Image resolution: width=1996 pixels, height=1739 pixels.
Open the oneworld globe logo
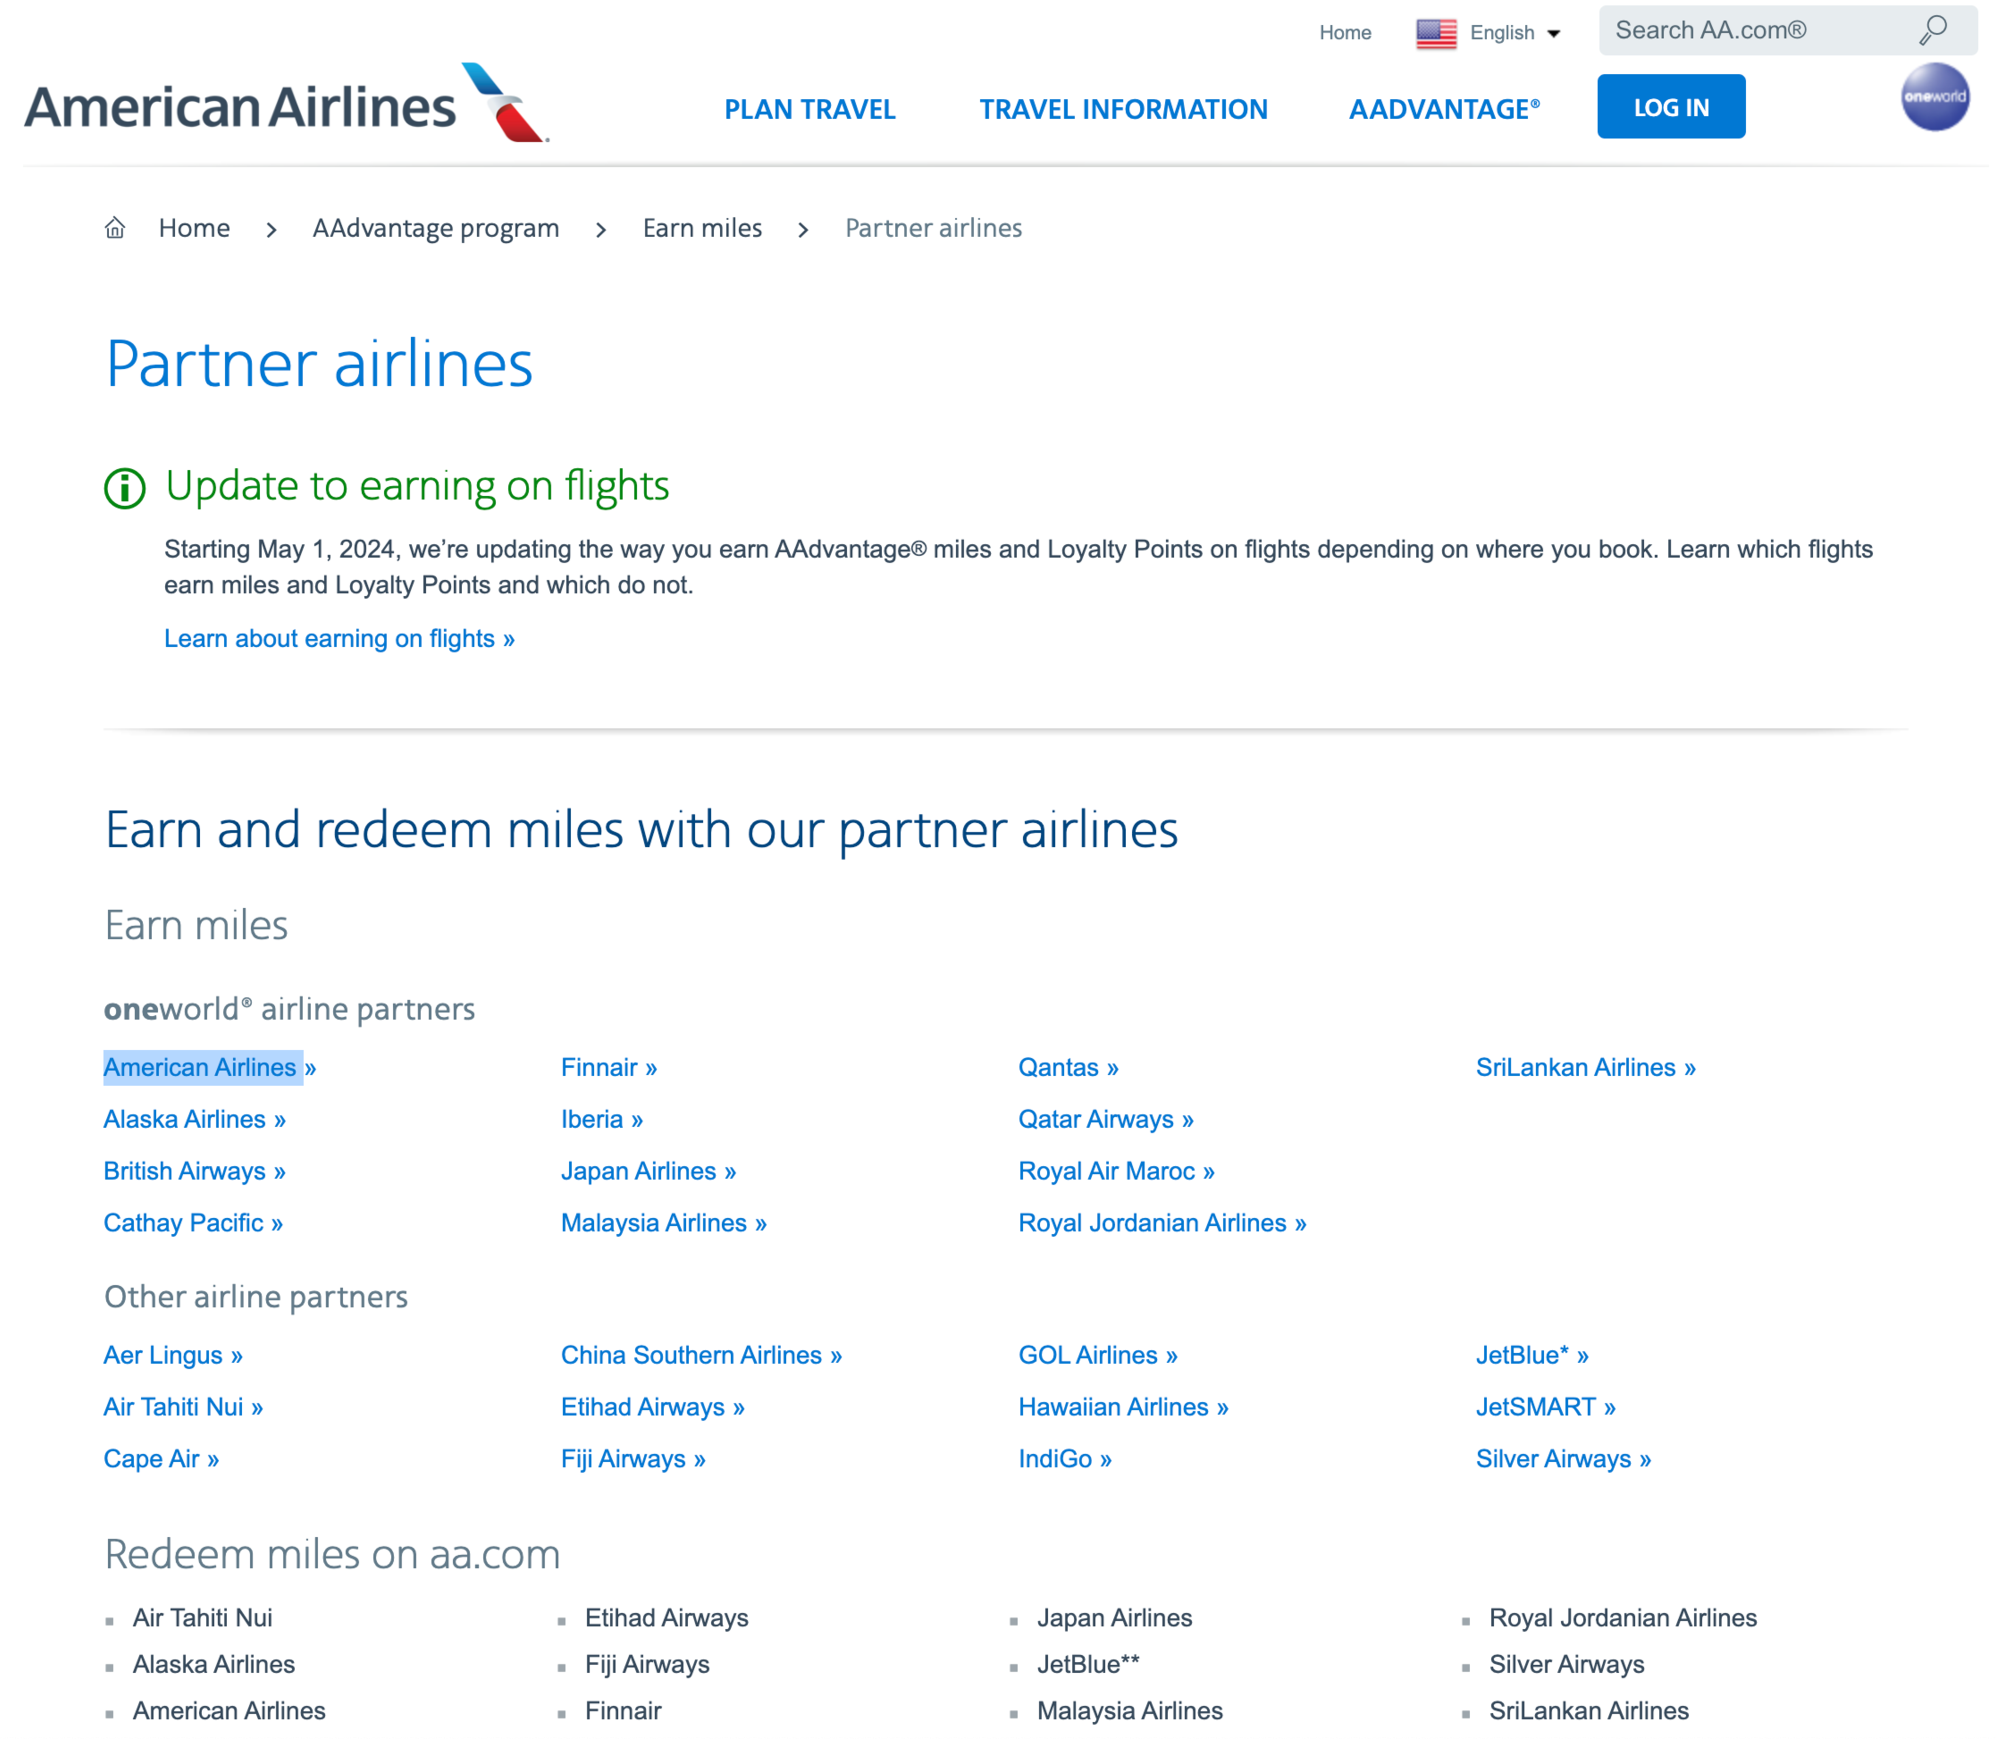(1934, 97)
